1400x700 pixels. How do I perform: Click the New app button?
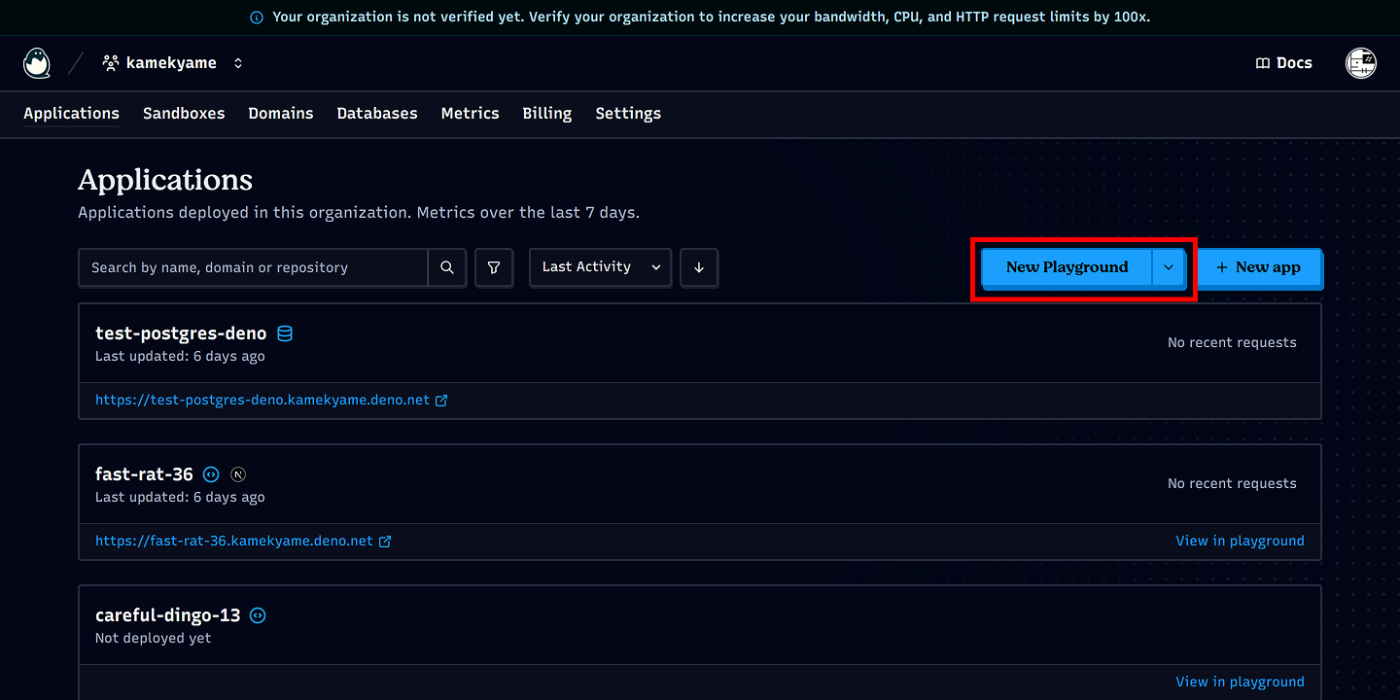click(1259, 267)
